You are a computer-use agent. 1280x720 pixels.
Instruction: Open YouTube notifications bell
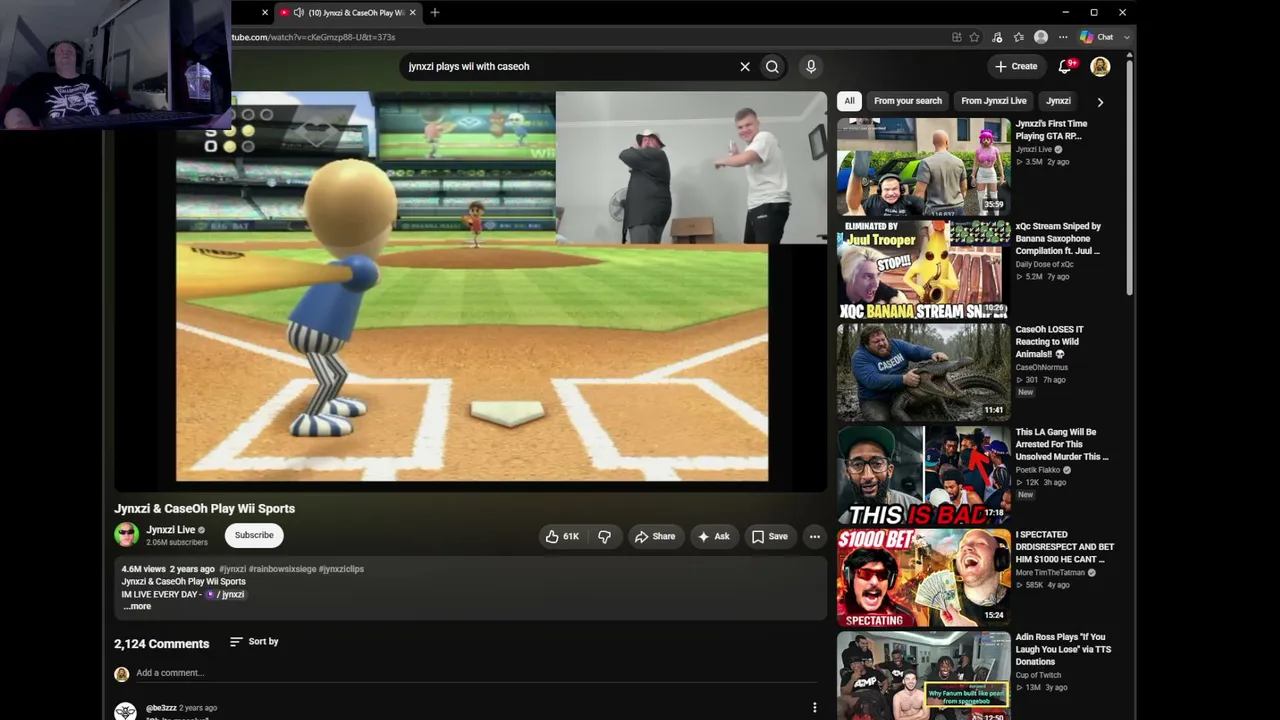click(1065, 66)
